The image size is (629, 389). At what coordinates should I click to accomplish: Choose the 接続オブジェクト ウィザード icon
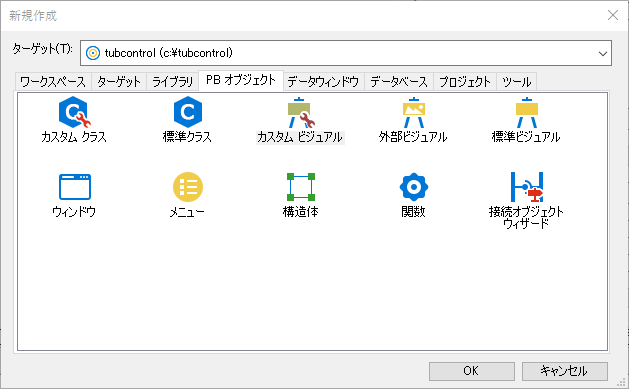[526, 187]
